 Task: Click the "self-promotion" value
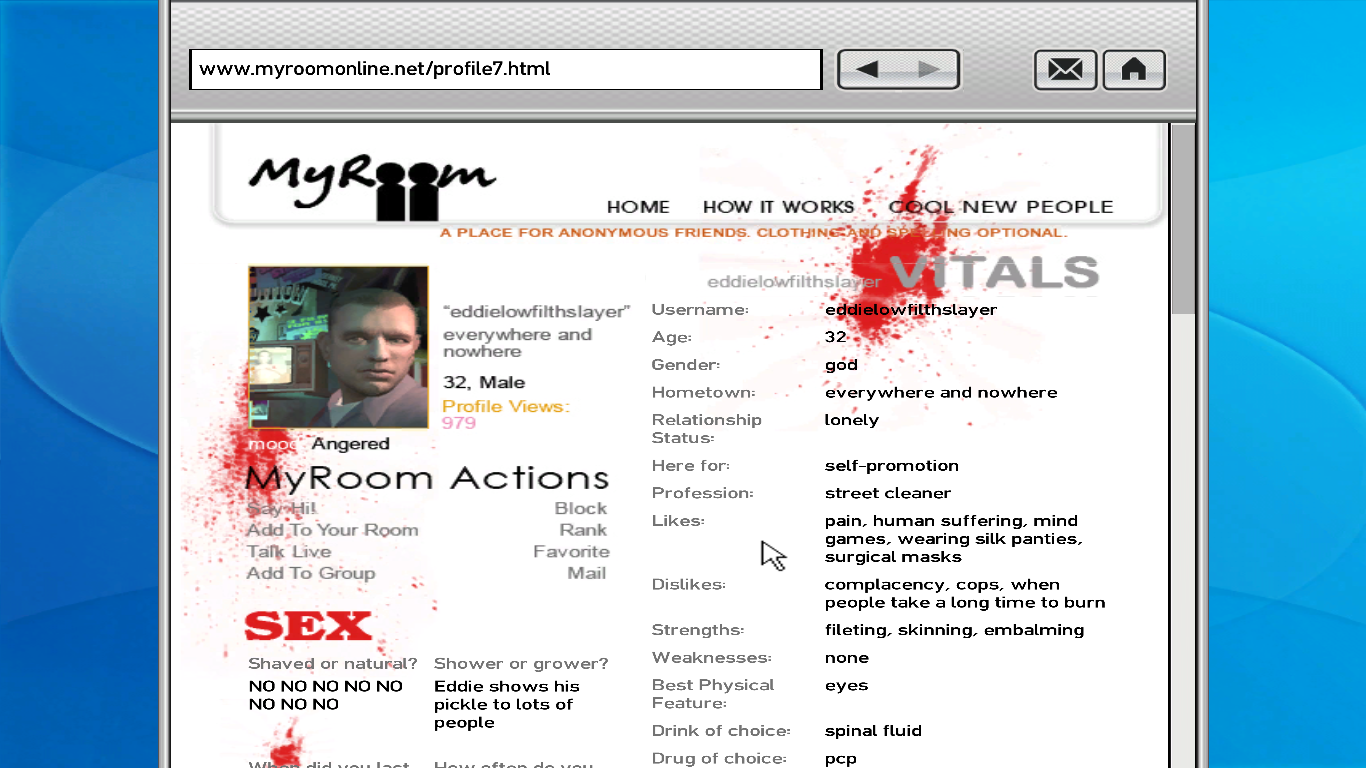[x=892, y=466]
